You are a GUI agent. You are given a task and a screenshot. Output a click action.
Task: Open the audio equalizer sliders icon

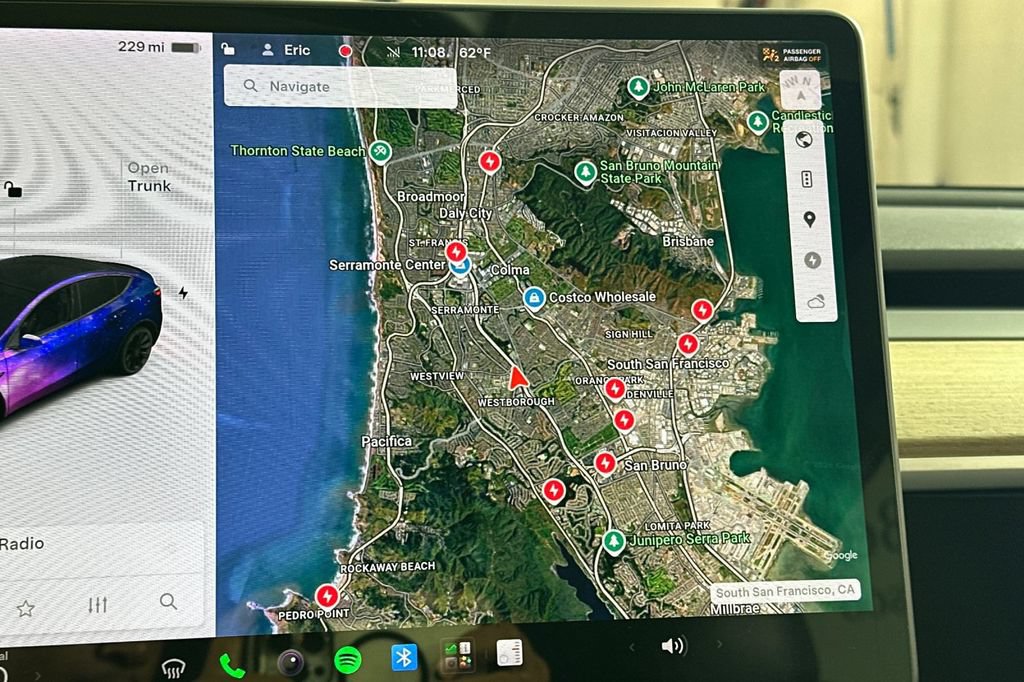coord(97,605)
